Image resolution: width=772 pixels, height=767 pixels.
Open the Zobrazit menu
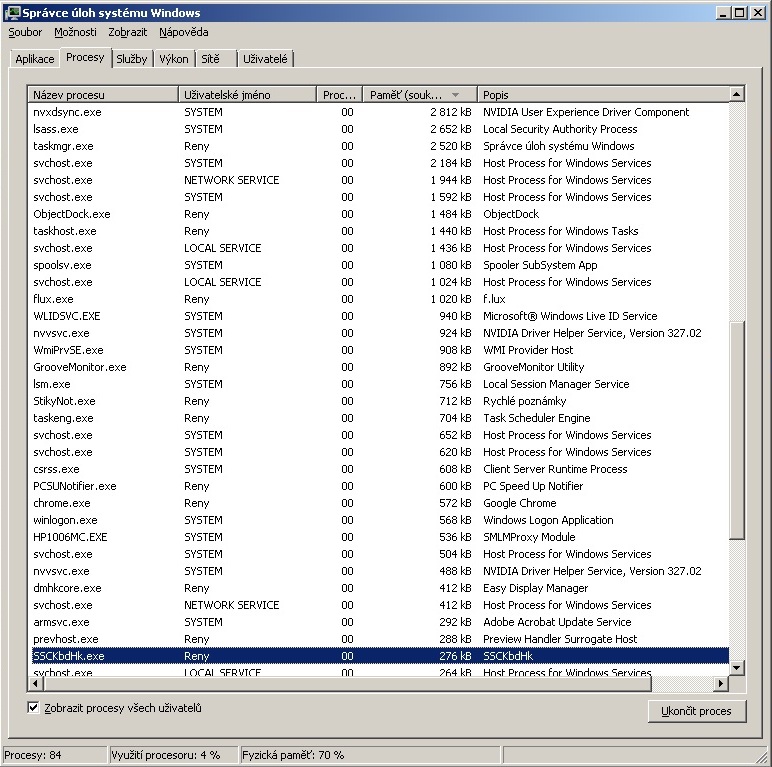click(128, 32)
